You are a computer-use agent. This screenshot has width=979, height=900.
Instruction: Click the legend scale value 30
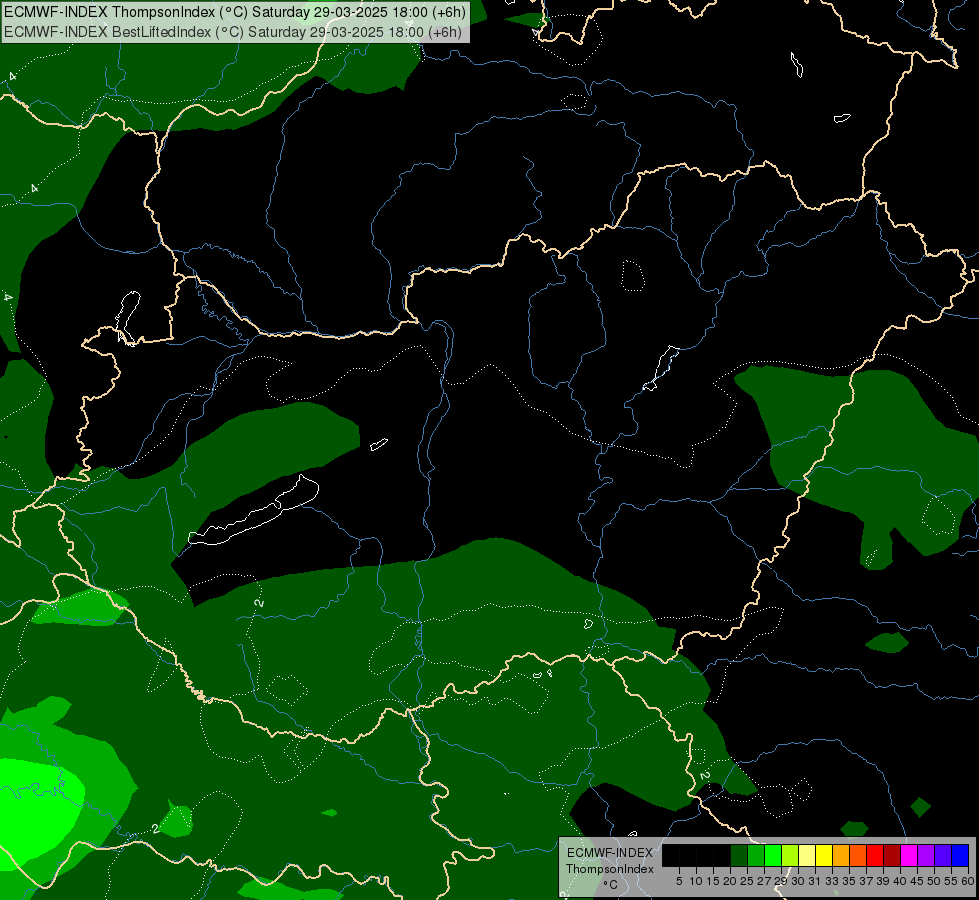(799, 881)
